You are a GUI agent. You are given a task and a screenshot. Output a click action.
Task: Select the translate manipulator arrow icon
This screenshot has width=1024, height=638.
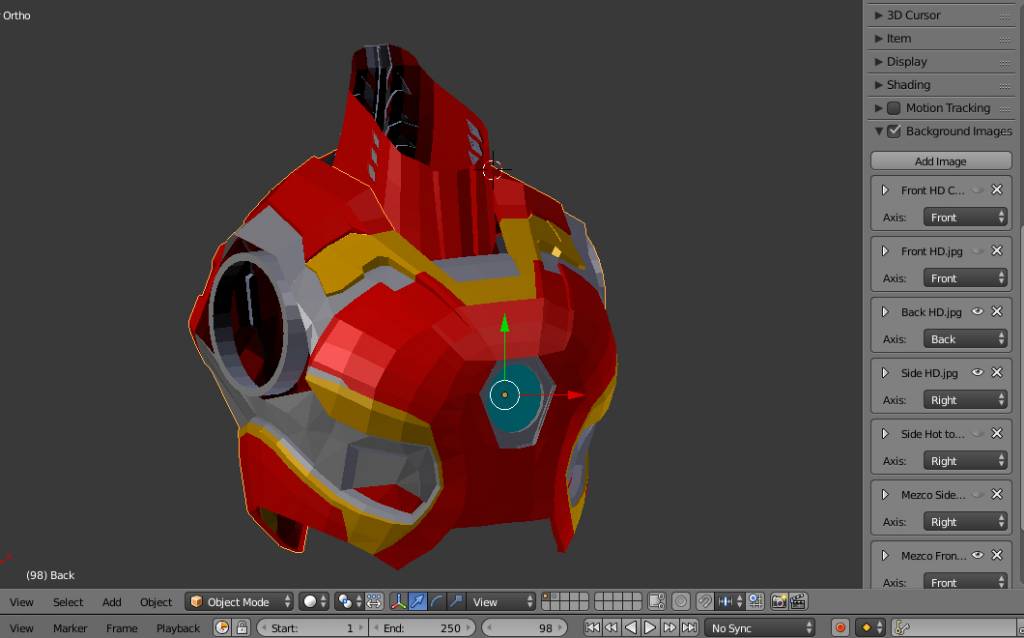point(417,601)
